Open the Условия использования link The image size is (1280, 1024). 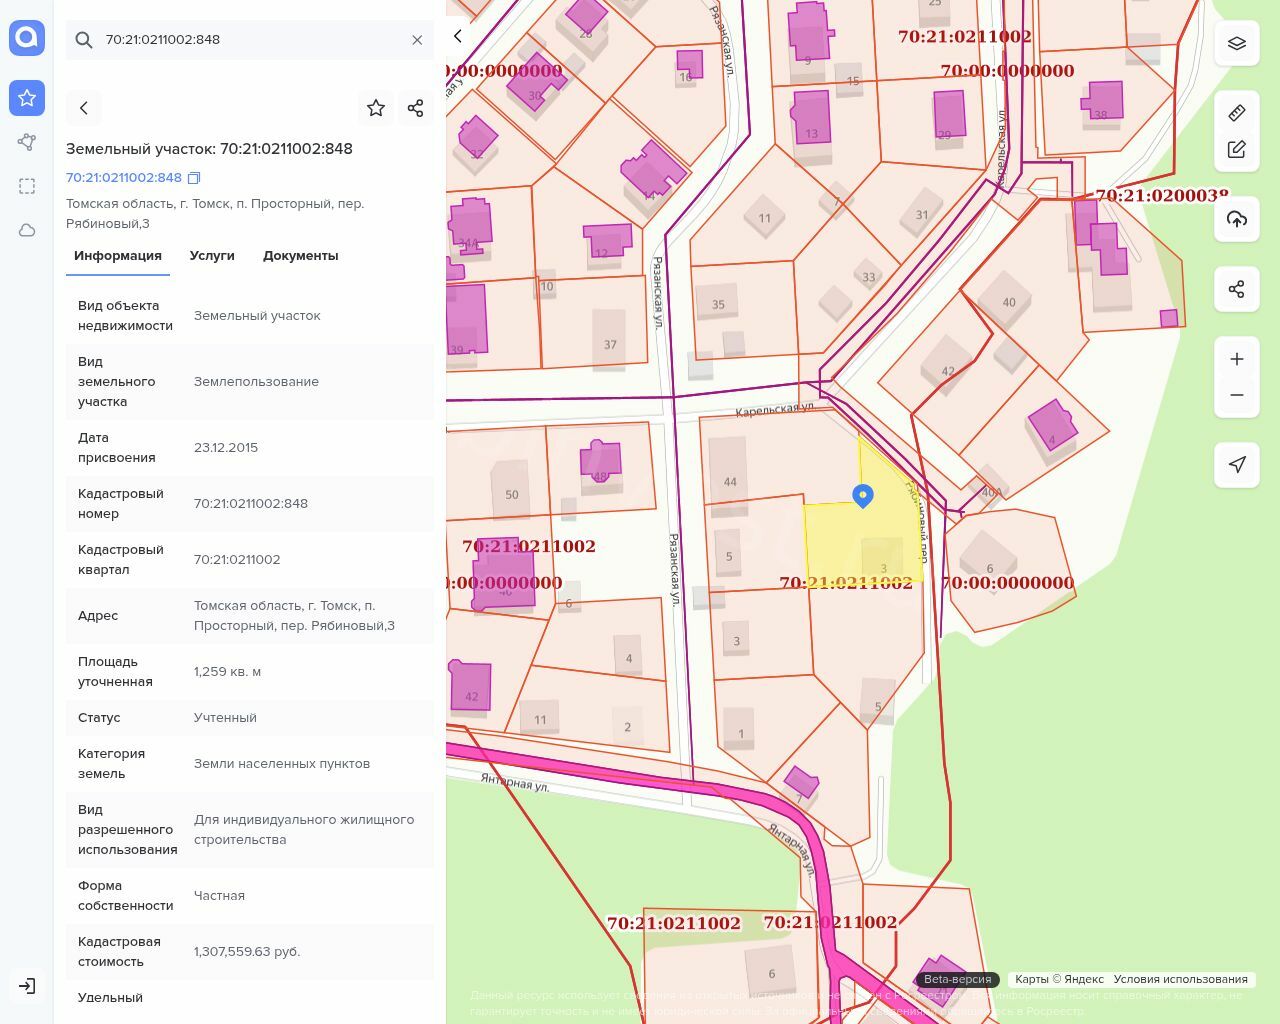1180,979
